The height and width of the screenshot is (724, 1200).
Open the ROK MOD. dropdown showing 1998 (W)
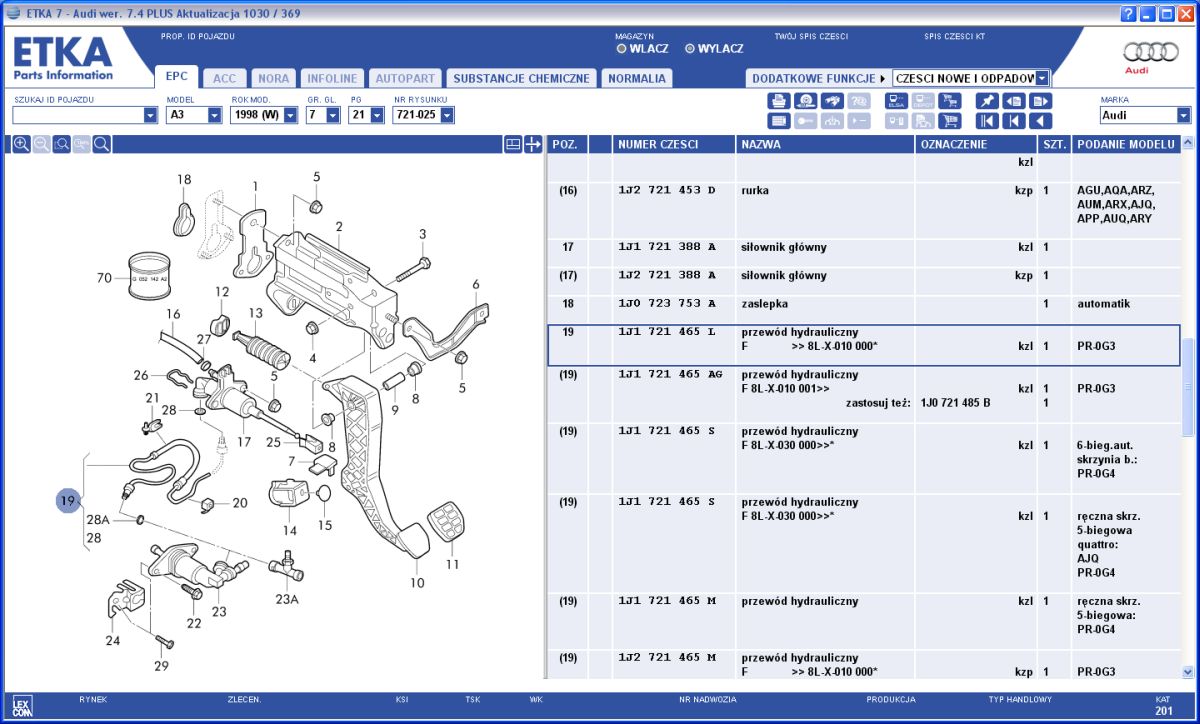(291, 116)
